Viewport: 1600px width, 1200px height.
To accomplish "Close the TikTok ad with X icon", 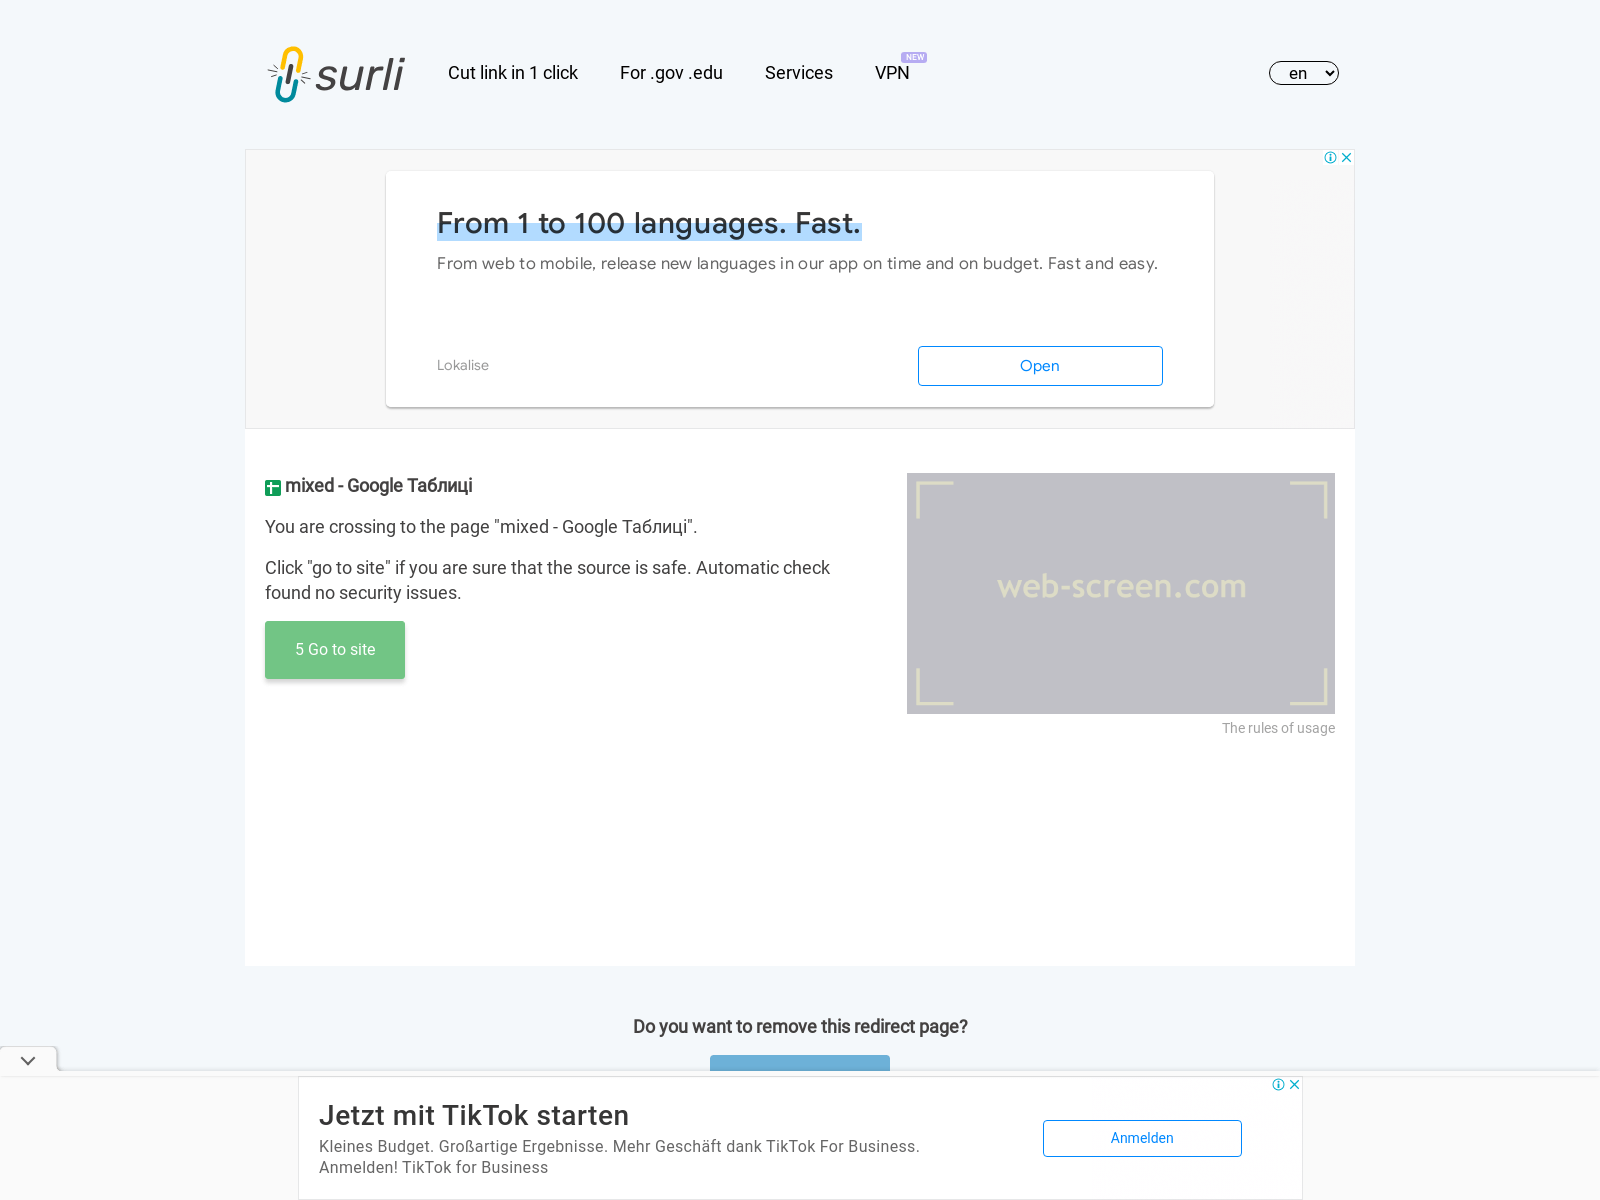I will 1295,1084.
